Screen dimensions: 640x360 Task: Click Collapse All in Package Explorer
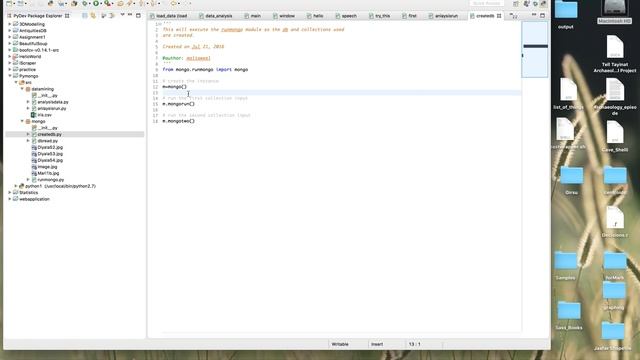pos(85,16)
